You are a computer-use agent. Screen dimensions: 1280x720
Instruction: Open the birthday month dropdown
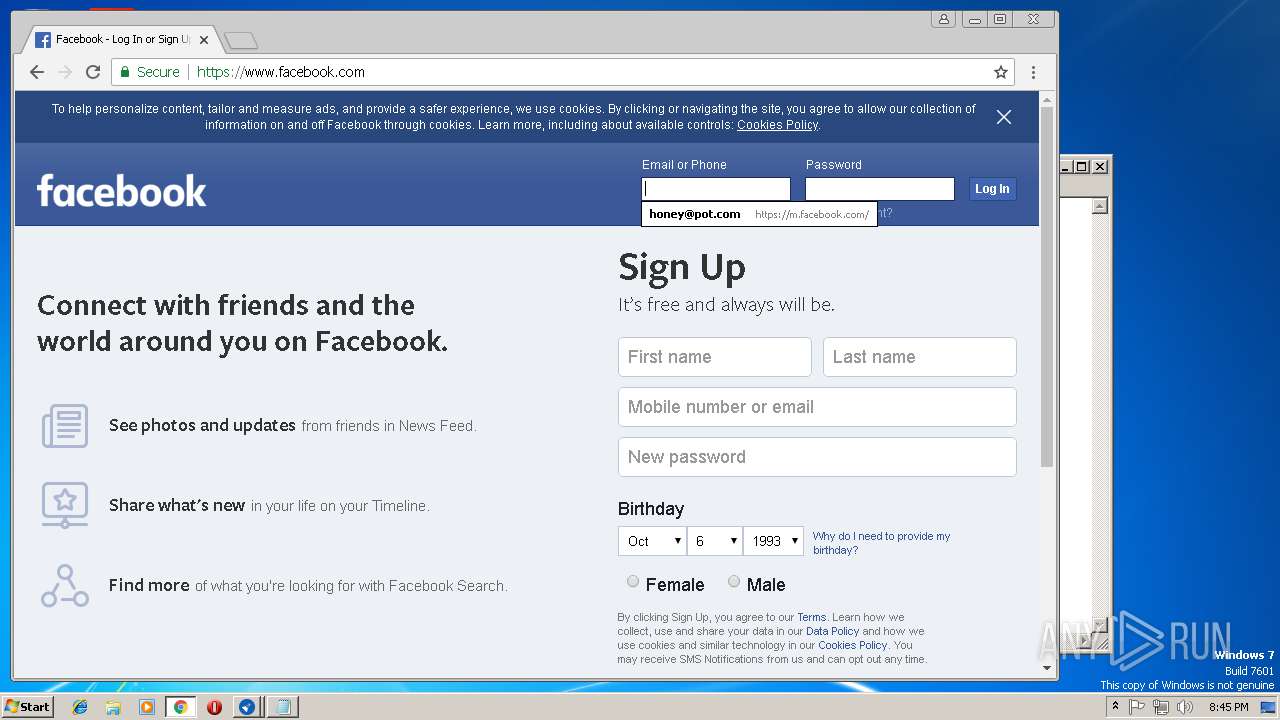pyautogui.click(x=651, y=541)
